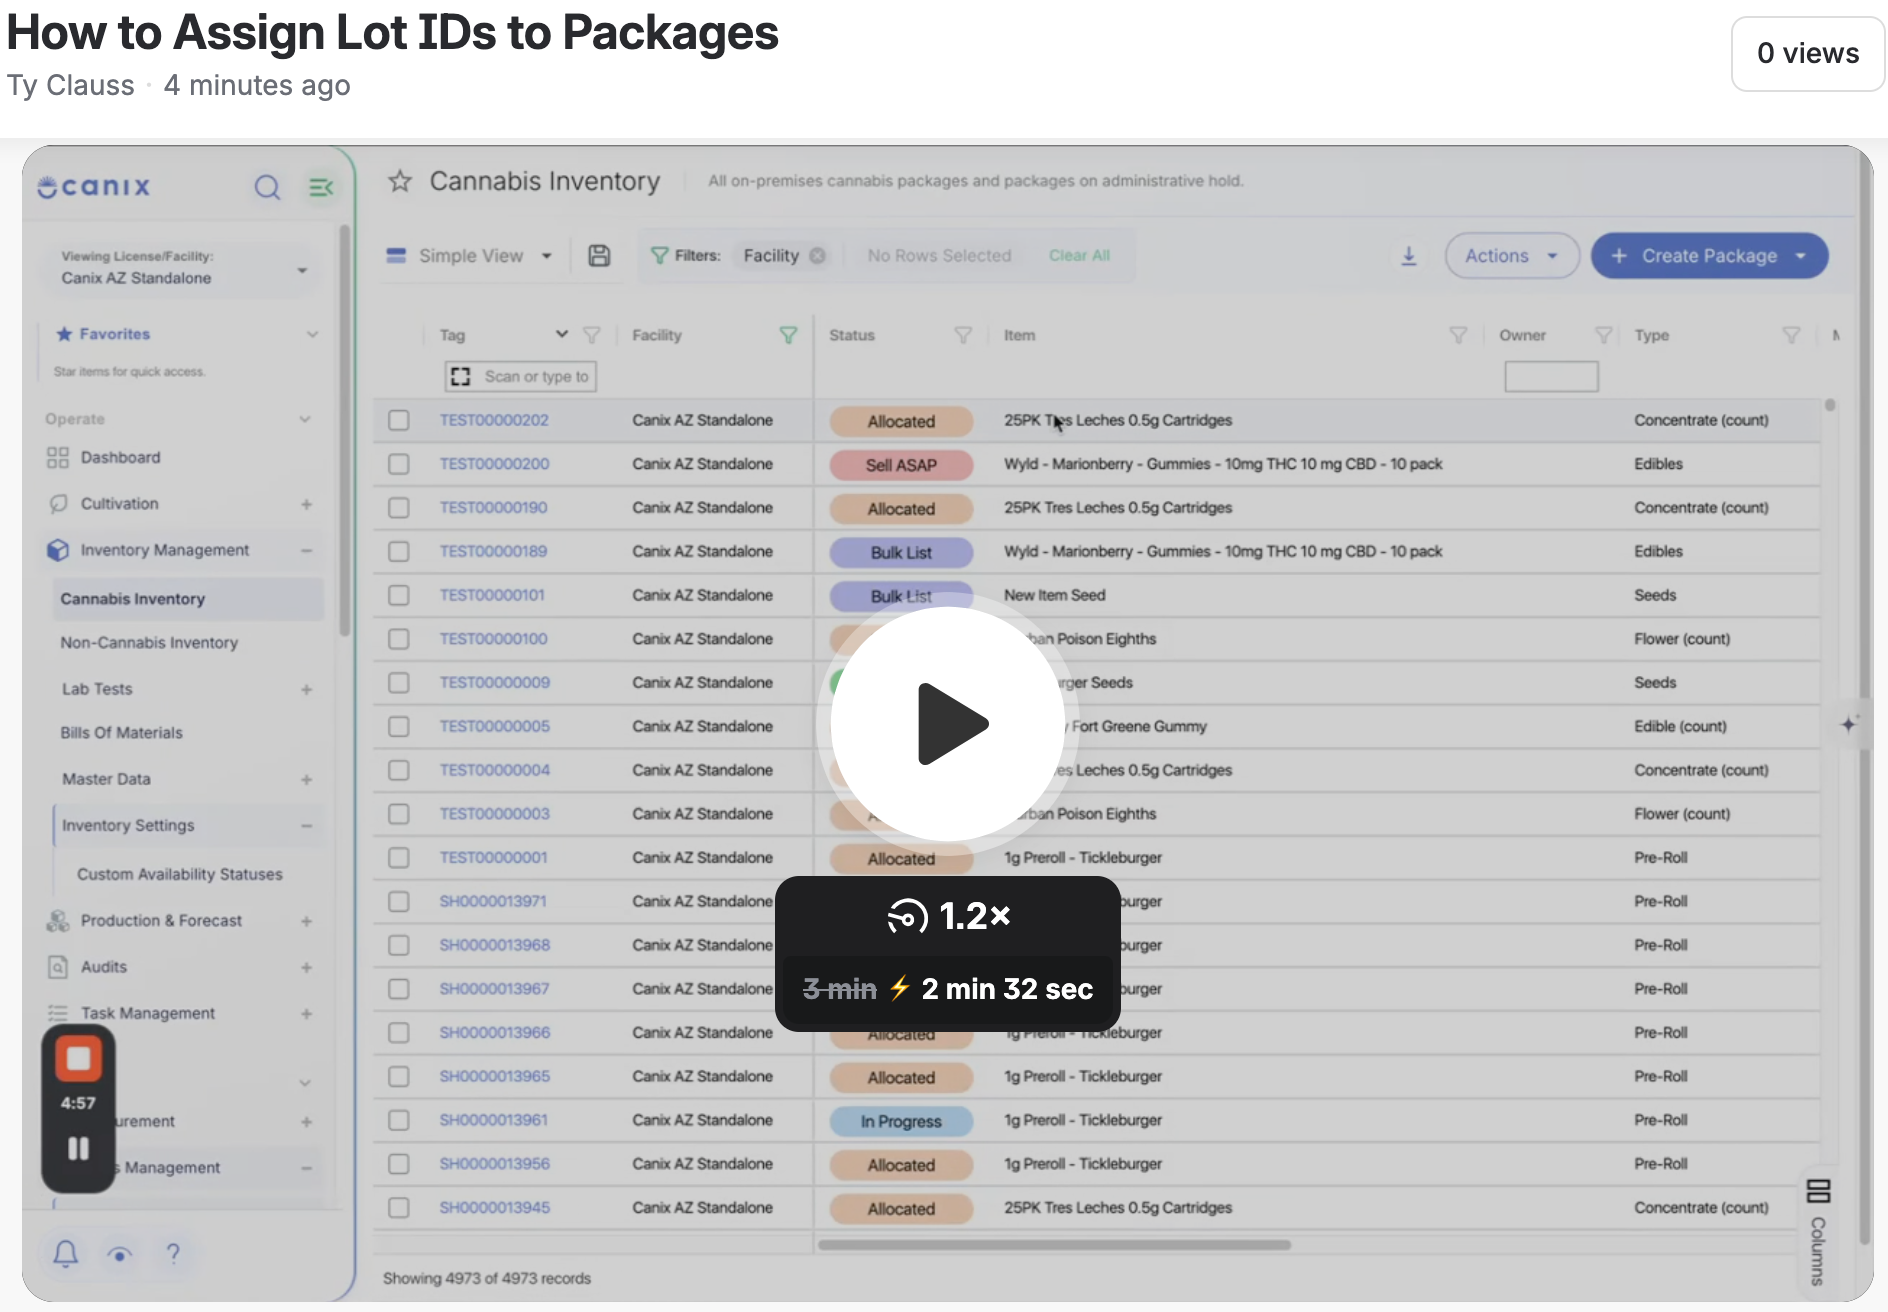
Task: Collapse the sidebar using the menu icon
Action: pyautogui.click(x=321, y=187)
